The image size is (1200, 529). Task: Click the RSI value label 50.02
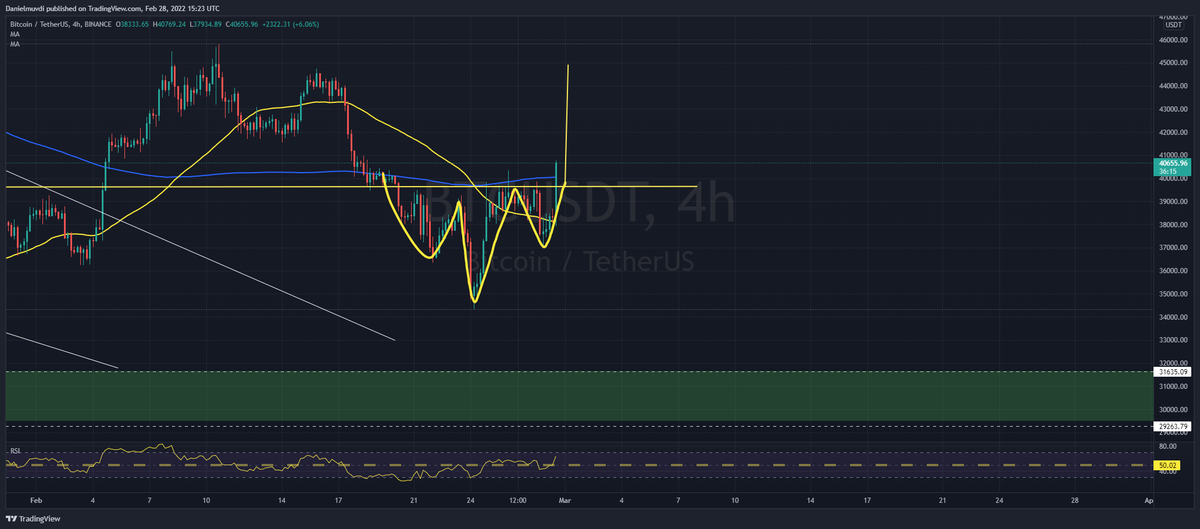[x=1168, y=466]
